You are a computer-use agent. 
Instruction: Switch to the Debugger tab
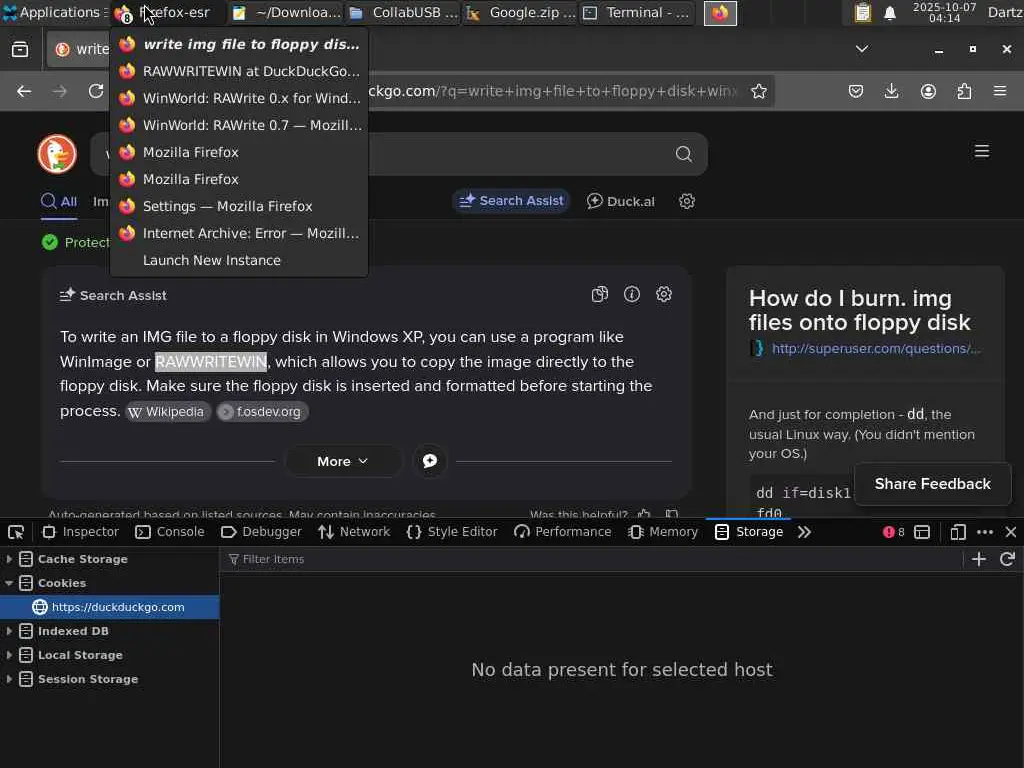261,532
